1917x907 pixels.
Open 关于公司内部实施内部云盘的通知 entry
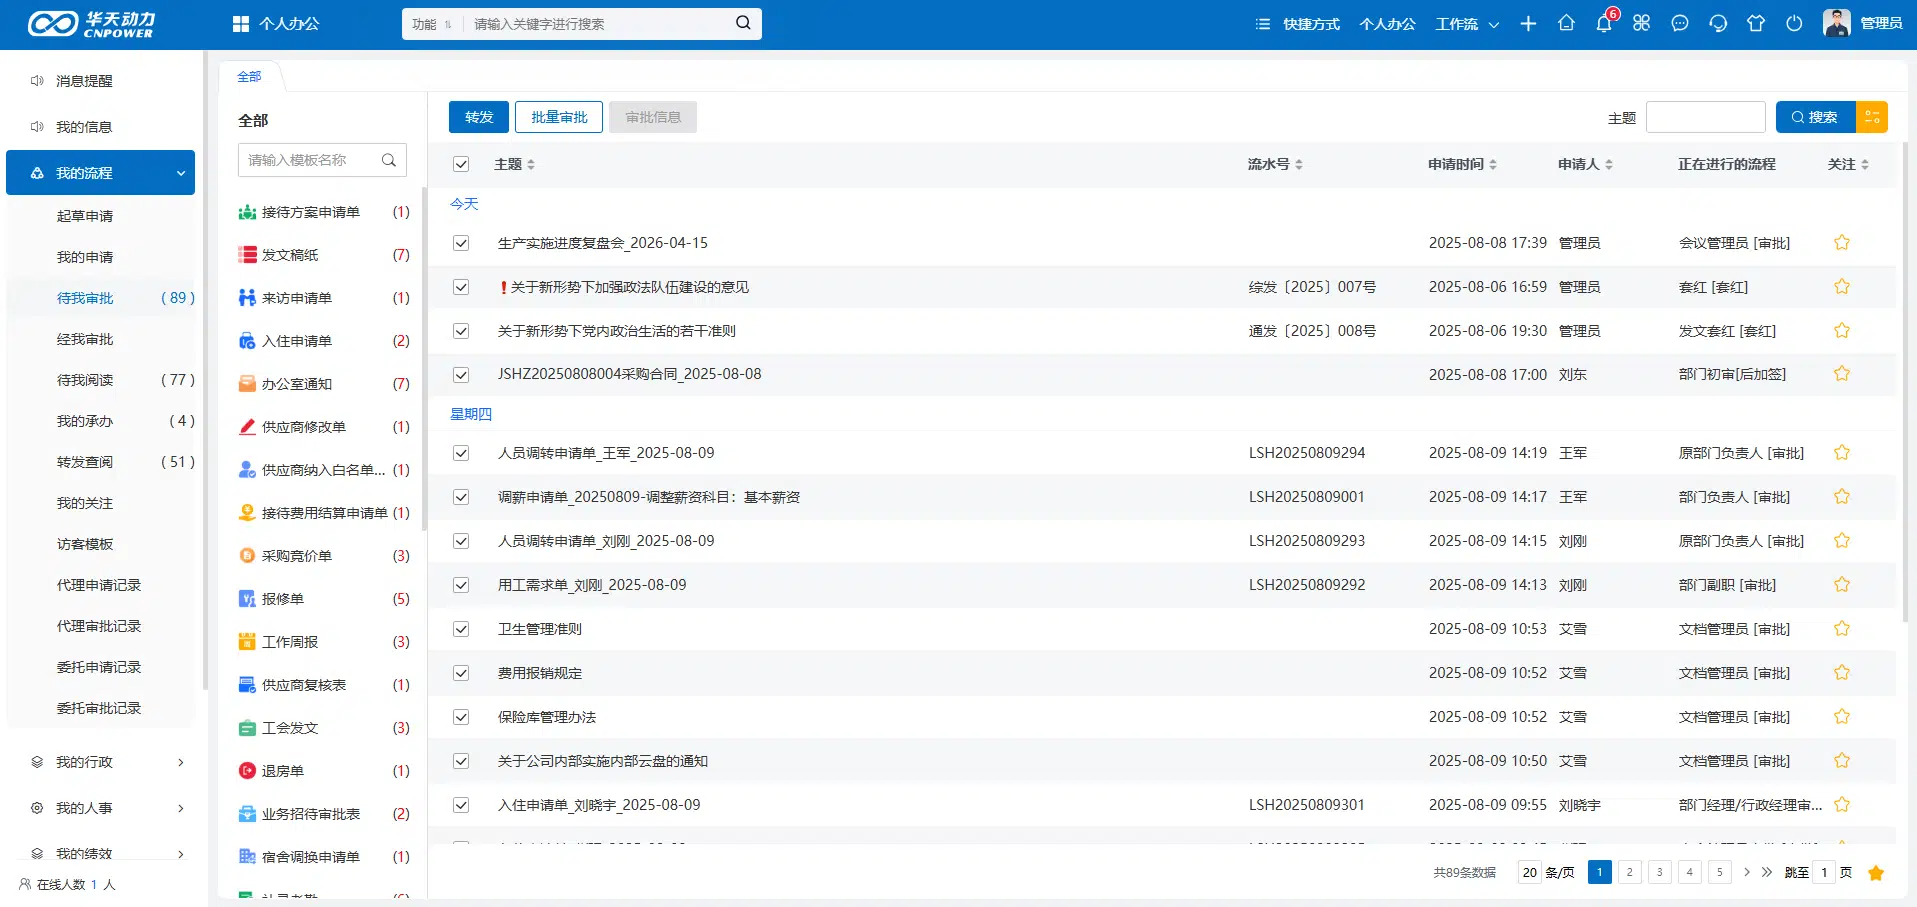(603, 761)
